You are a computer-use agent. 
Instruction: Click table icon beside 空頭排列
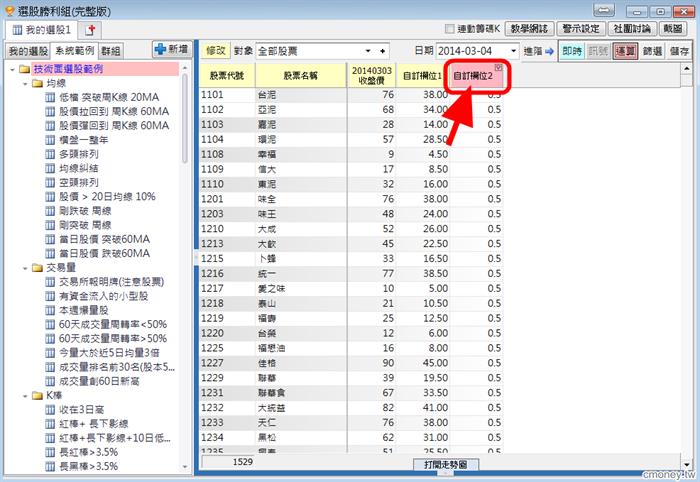[50, 183]
